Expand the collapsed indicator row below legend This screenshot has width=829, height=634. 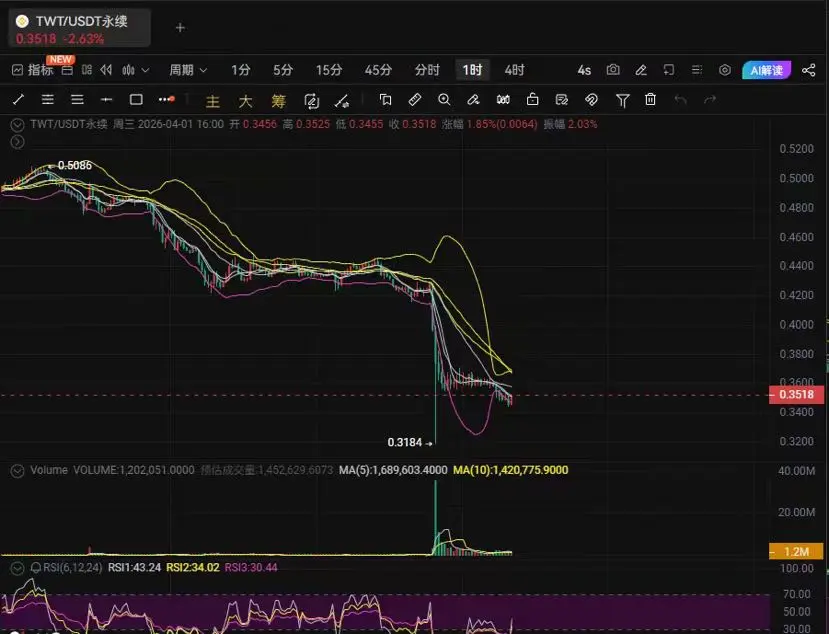pos(17,142)
